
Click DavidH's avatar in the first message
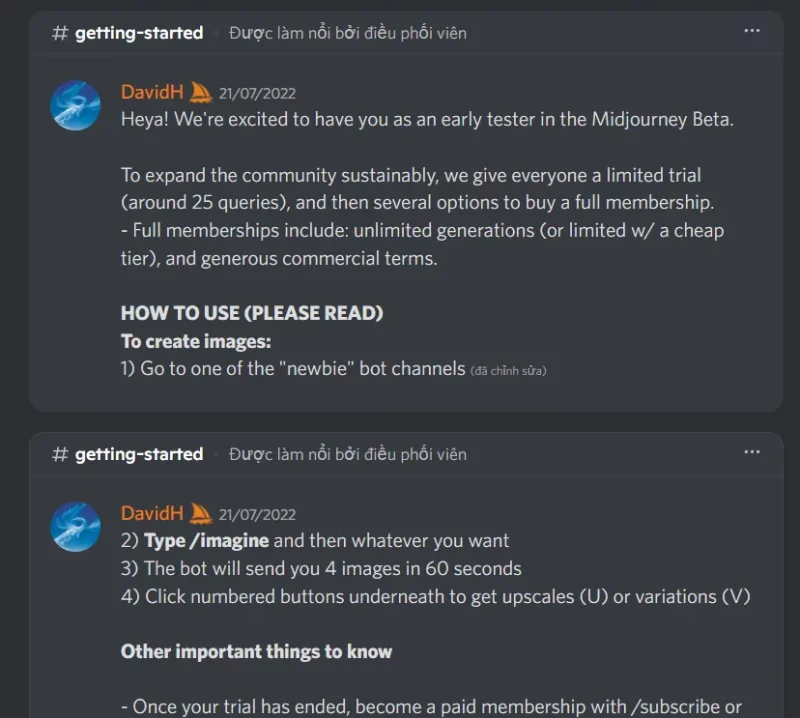click(76, 105)
